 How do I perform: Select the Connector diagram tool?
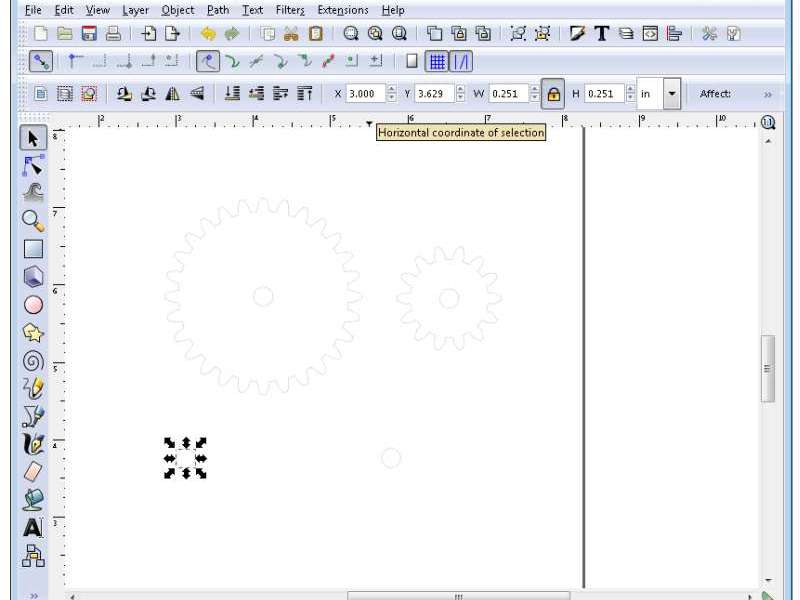click(x=33, y=556)
